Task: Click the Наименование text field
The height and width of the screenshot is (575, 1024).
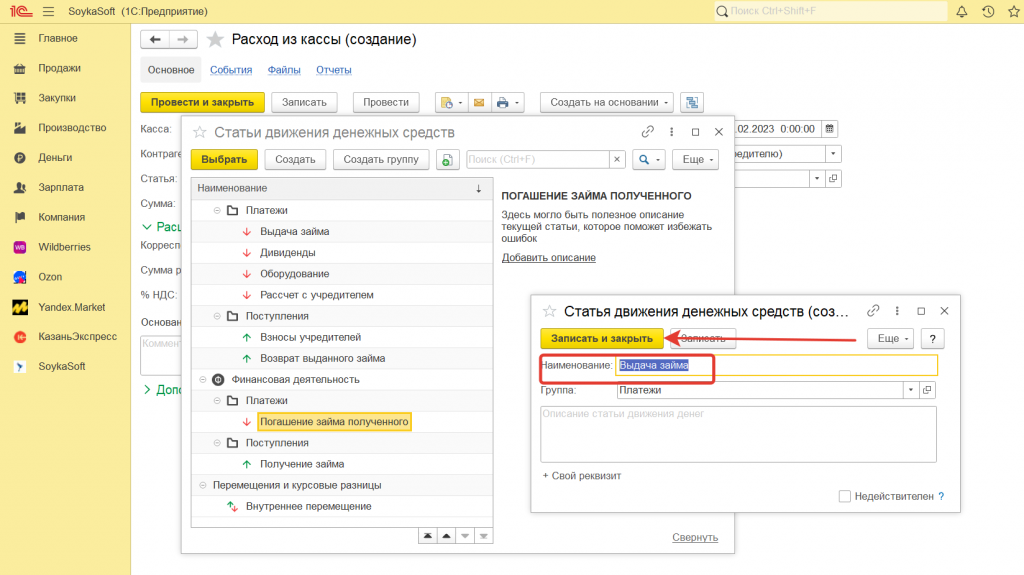Action: pos(776,366)
